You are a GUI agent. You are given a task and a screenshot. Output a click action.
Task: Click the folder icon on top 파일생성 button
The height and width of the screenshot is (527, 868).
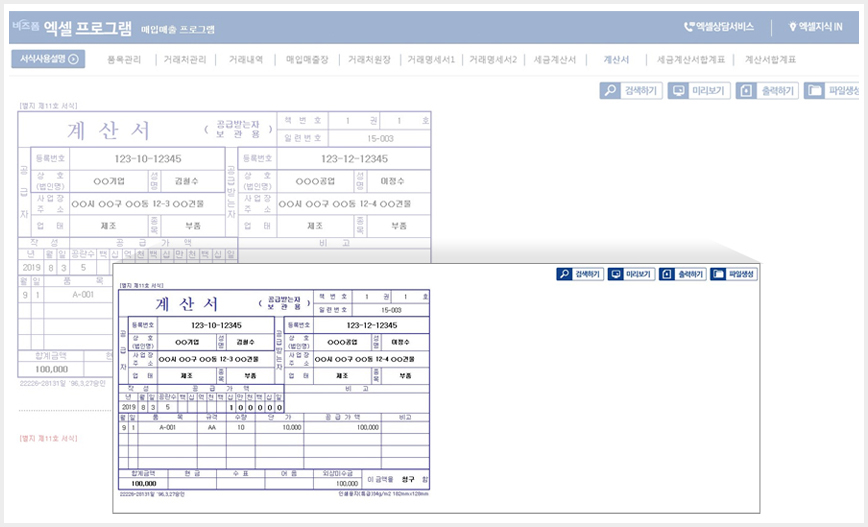click(814, 90)
